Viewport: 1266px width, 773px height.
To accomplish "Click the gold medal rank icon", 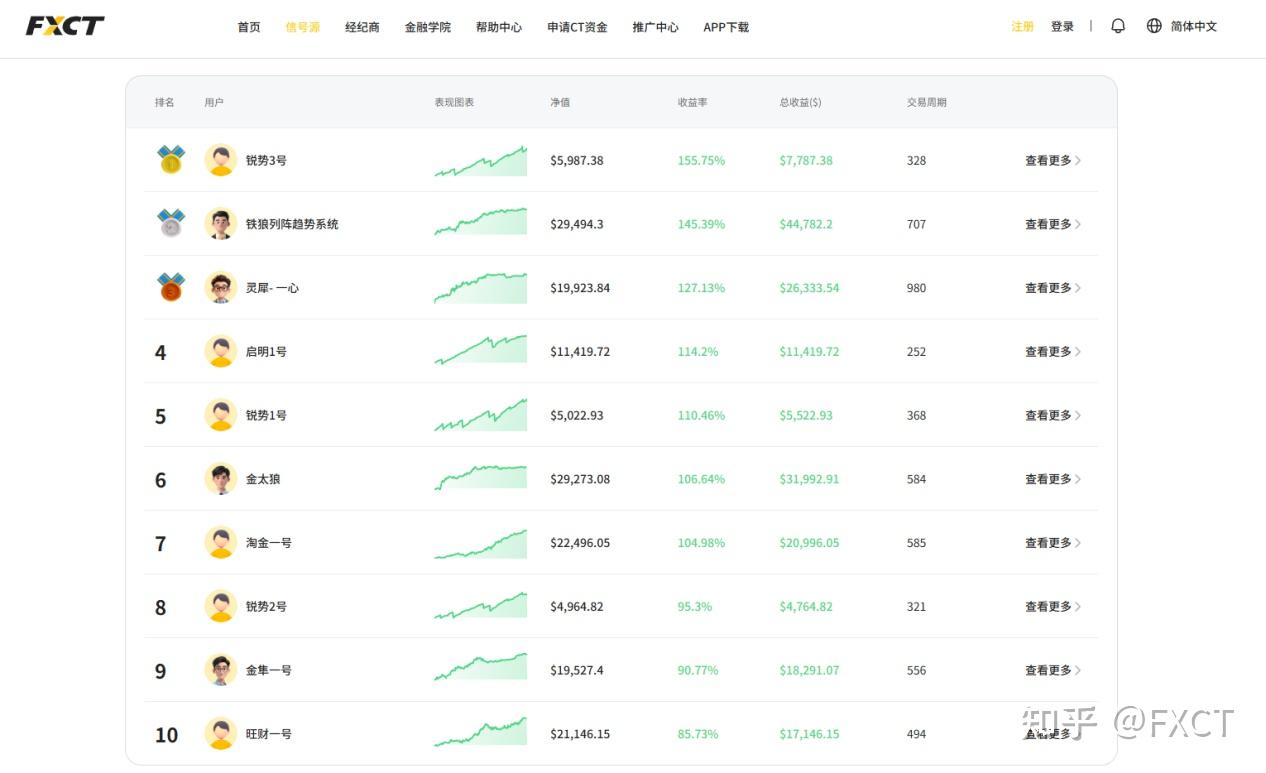I will coord(171,160).
